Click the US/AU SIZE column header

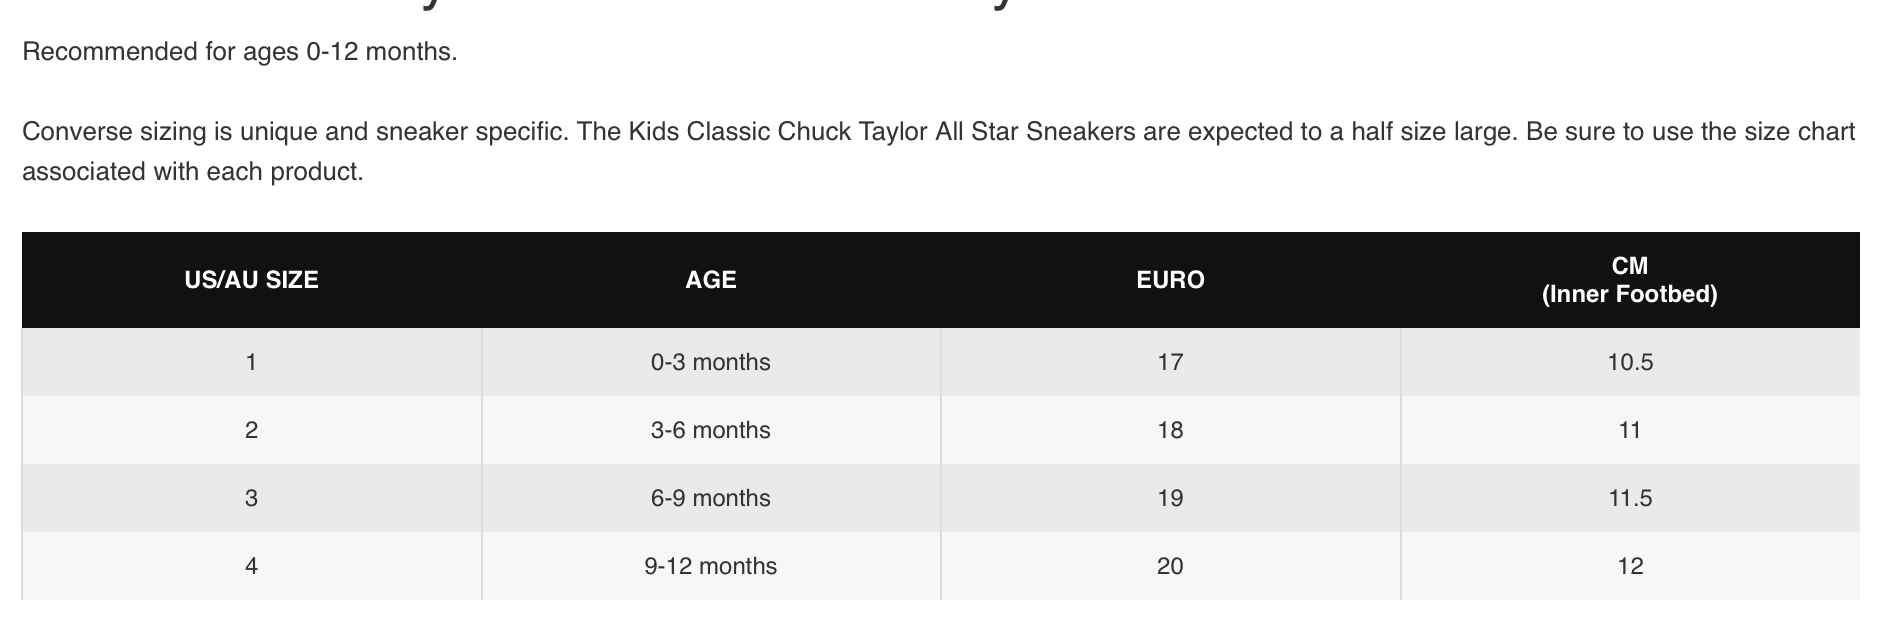coord(251,280)
